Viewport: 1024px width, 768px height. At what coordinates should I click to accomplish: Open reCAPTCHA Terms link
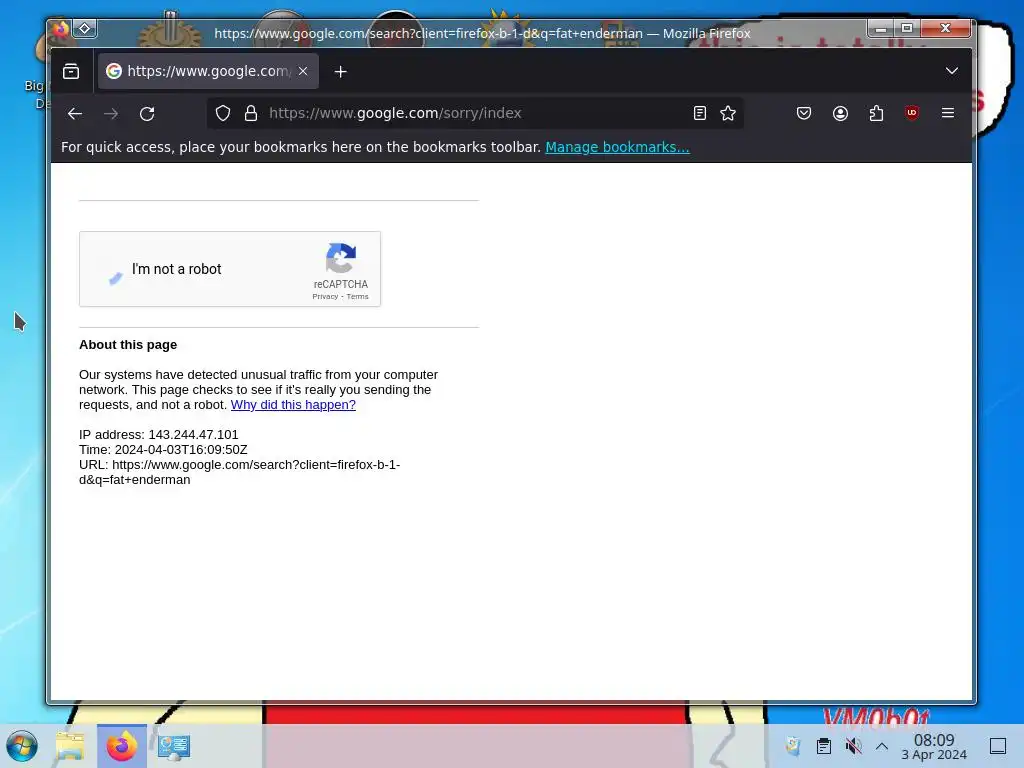point(357,296)
